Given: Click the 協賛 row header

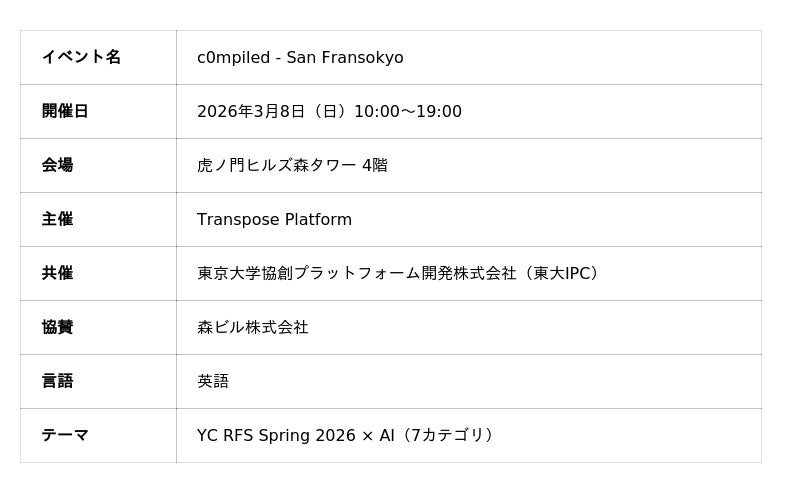Looking at the screenshot, I should [x=57, y=328].
